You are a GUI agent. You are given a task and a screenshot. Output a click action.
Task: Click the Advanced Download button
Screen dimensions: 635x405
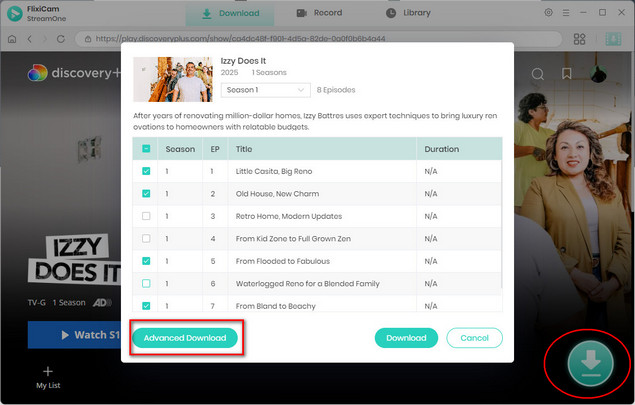[185, 338]
